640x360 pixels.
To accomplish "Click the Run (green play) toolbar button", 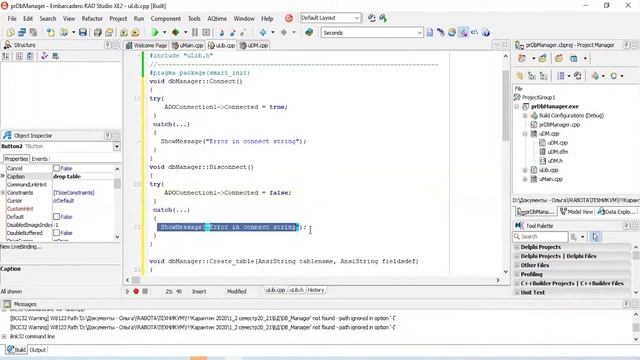I will (x=155, y=32).
